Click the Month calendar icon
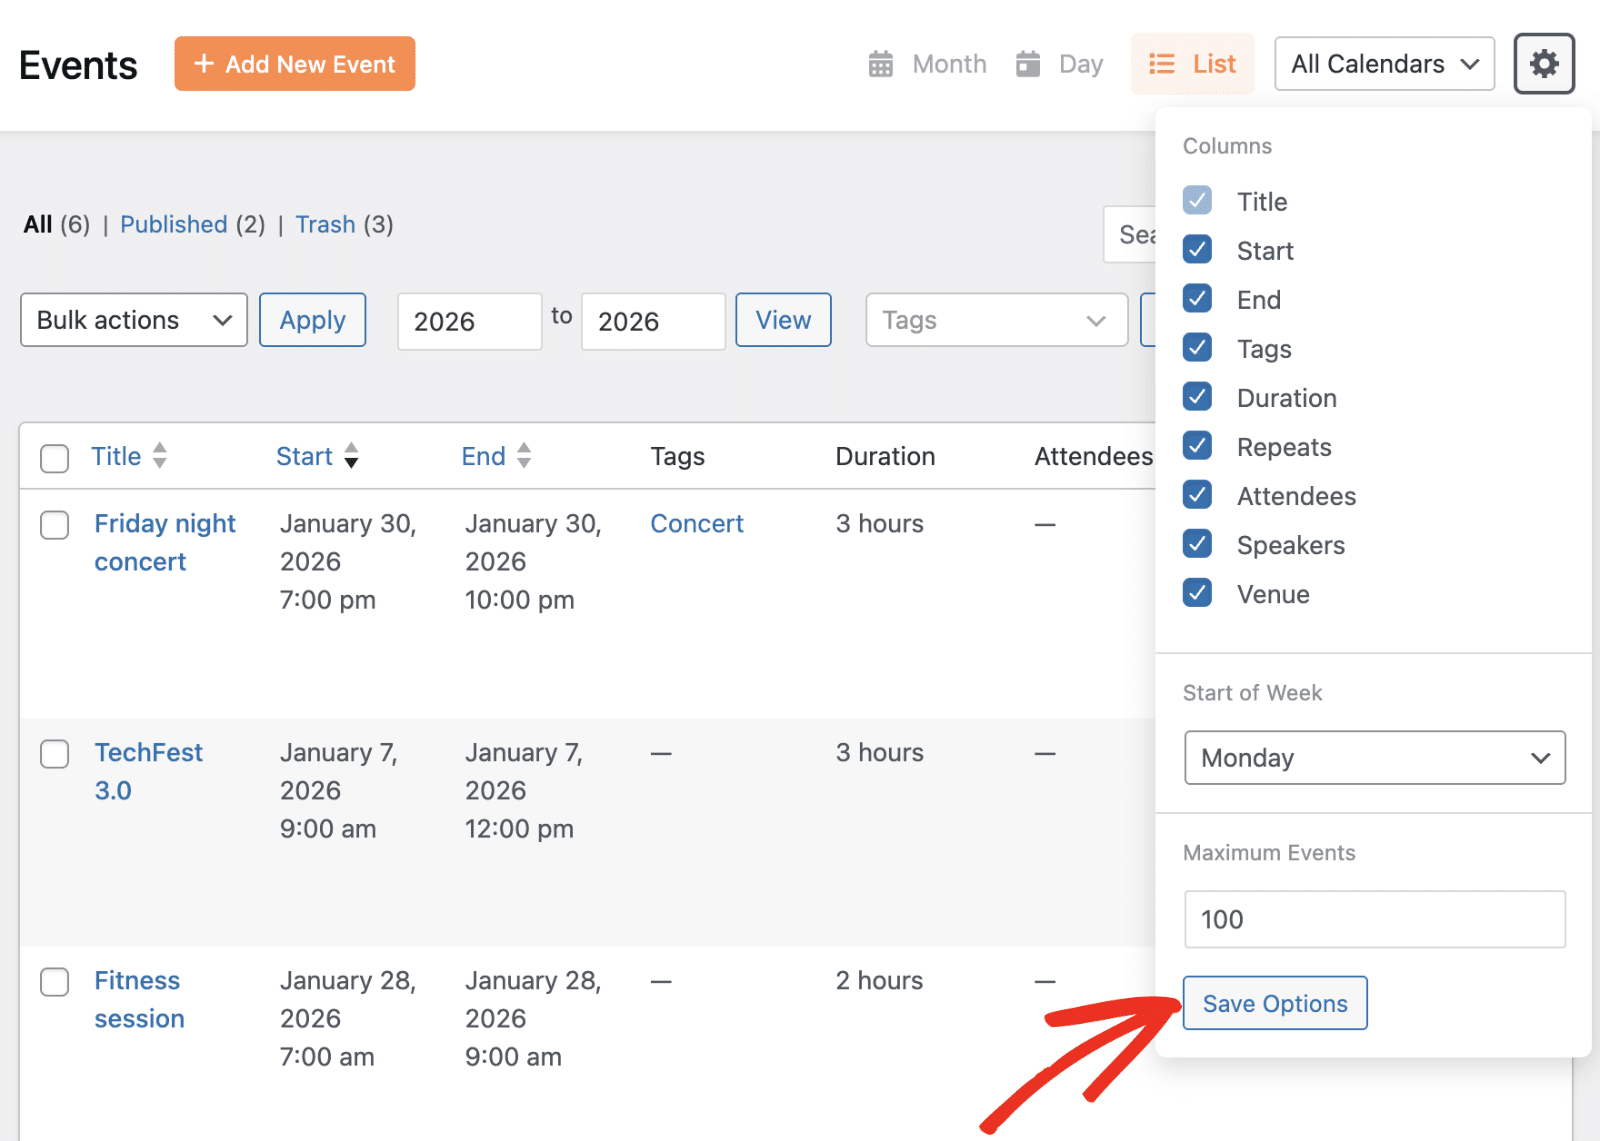1600x1141 pixels. [880, 64]
